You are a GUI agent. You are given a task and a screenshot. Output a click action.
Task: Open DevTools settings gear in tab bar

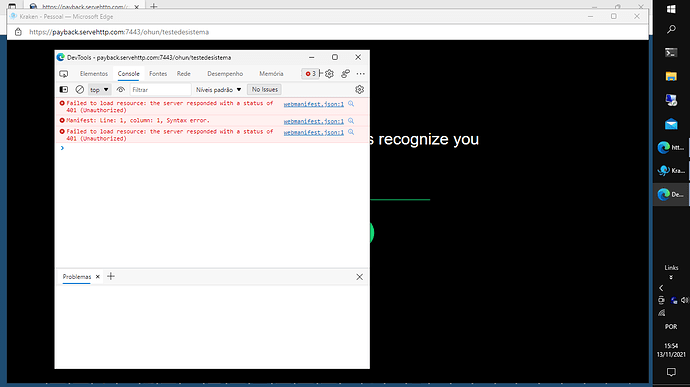330,74
